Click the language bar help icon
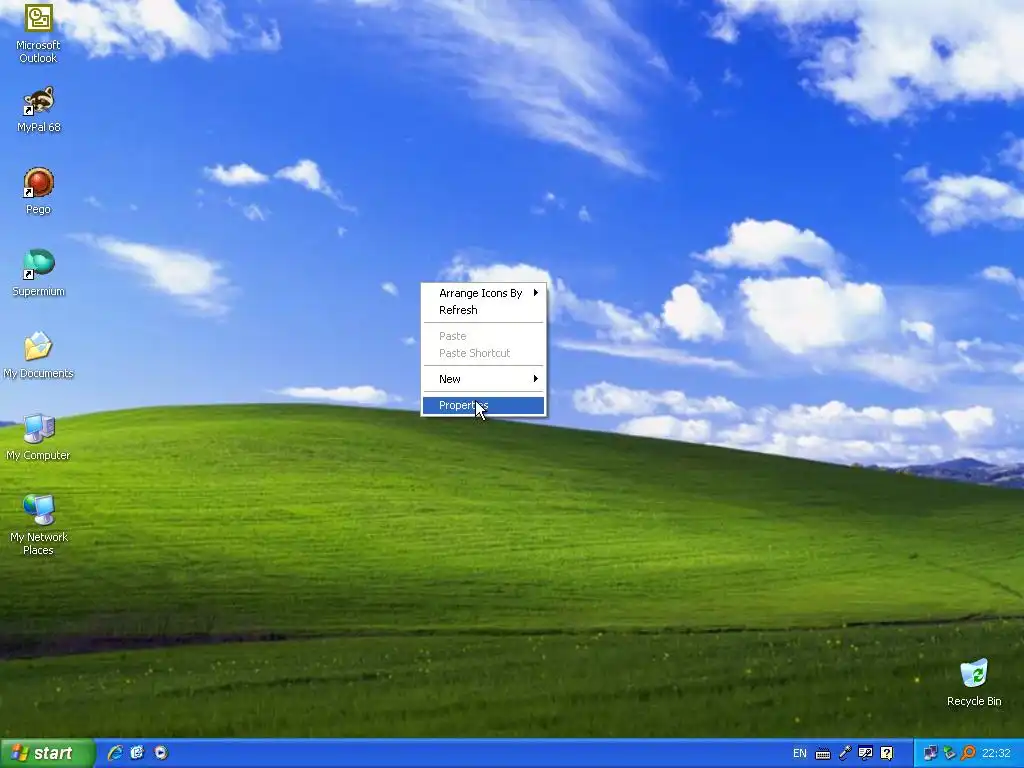This screenshot has width=1024, height=768. coord(887,754)
